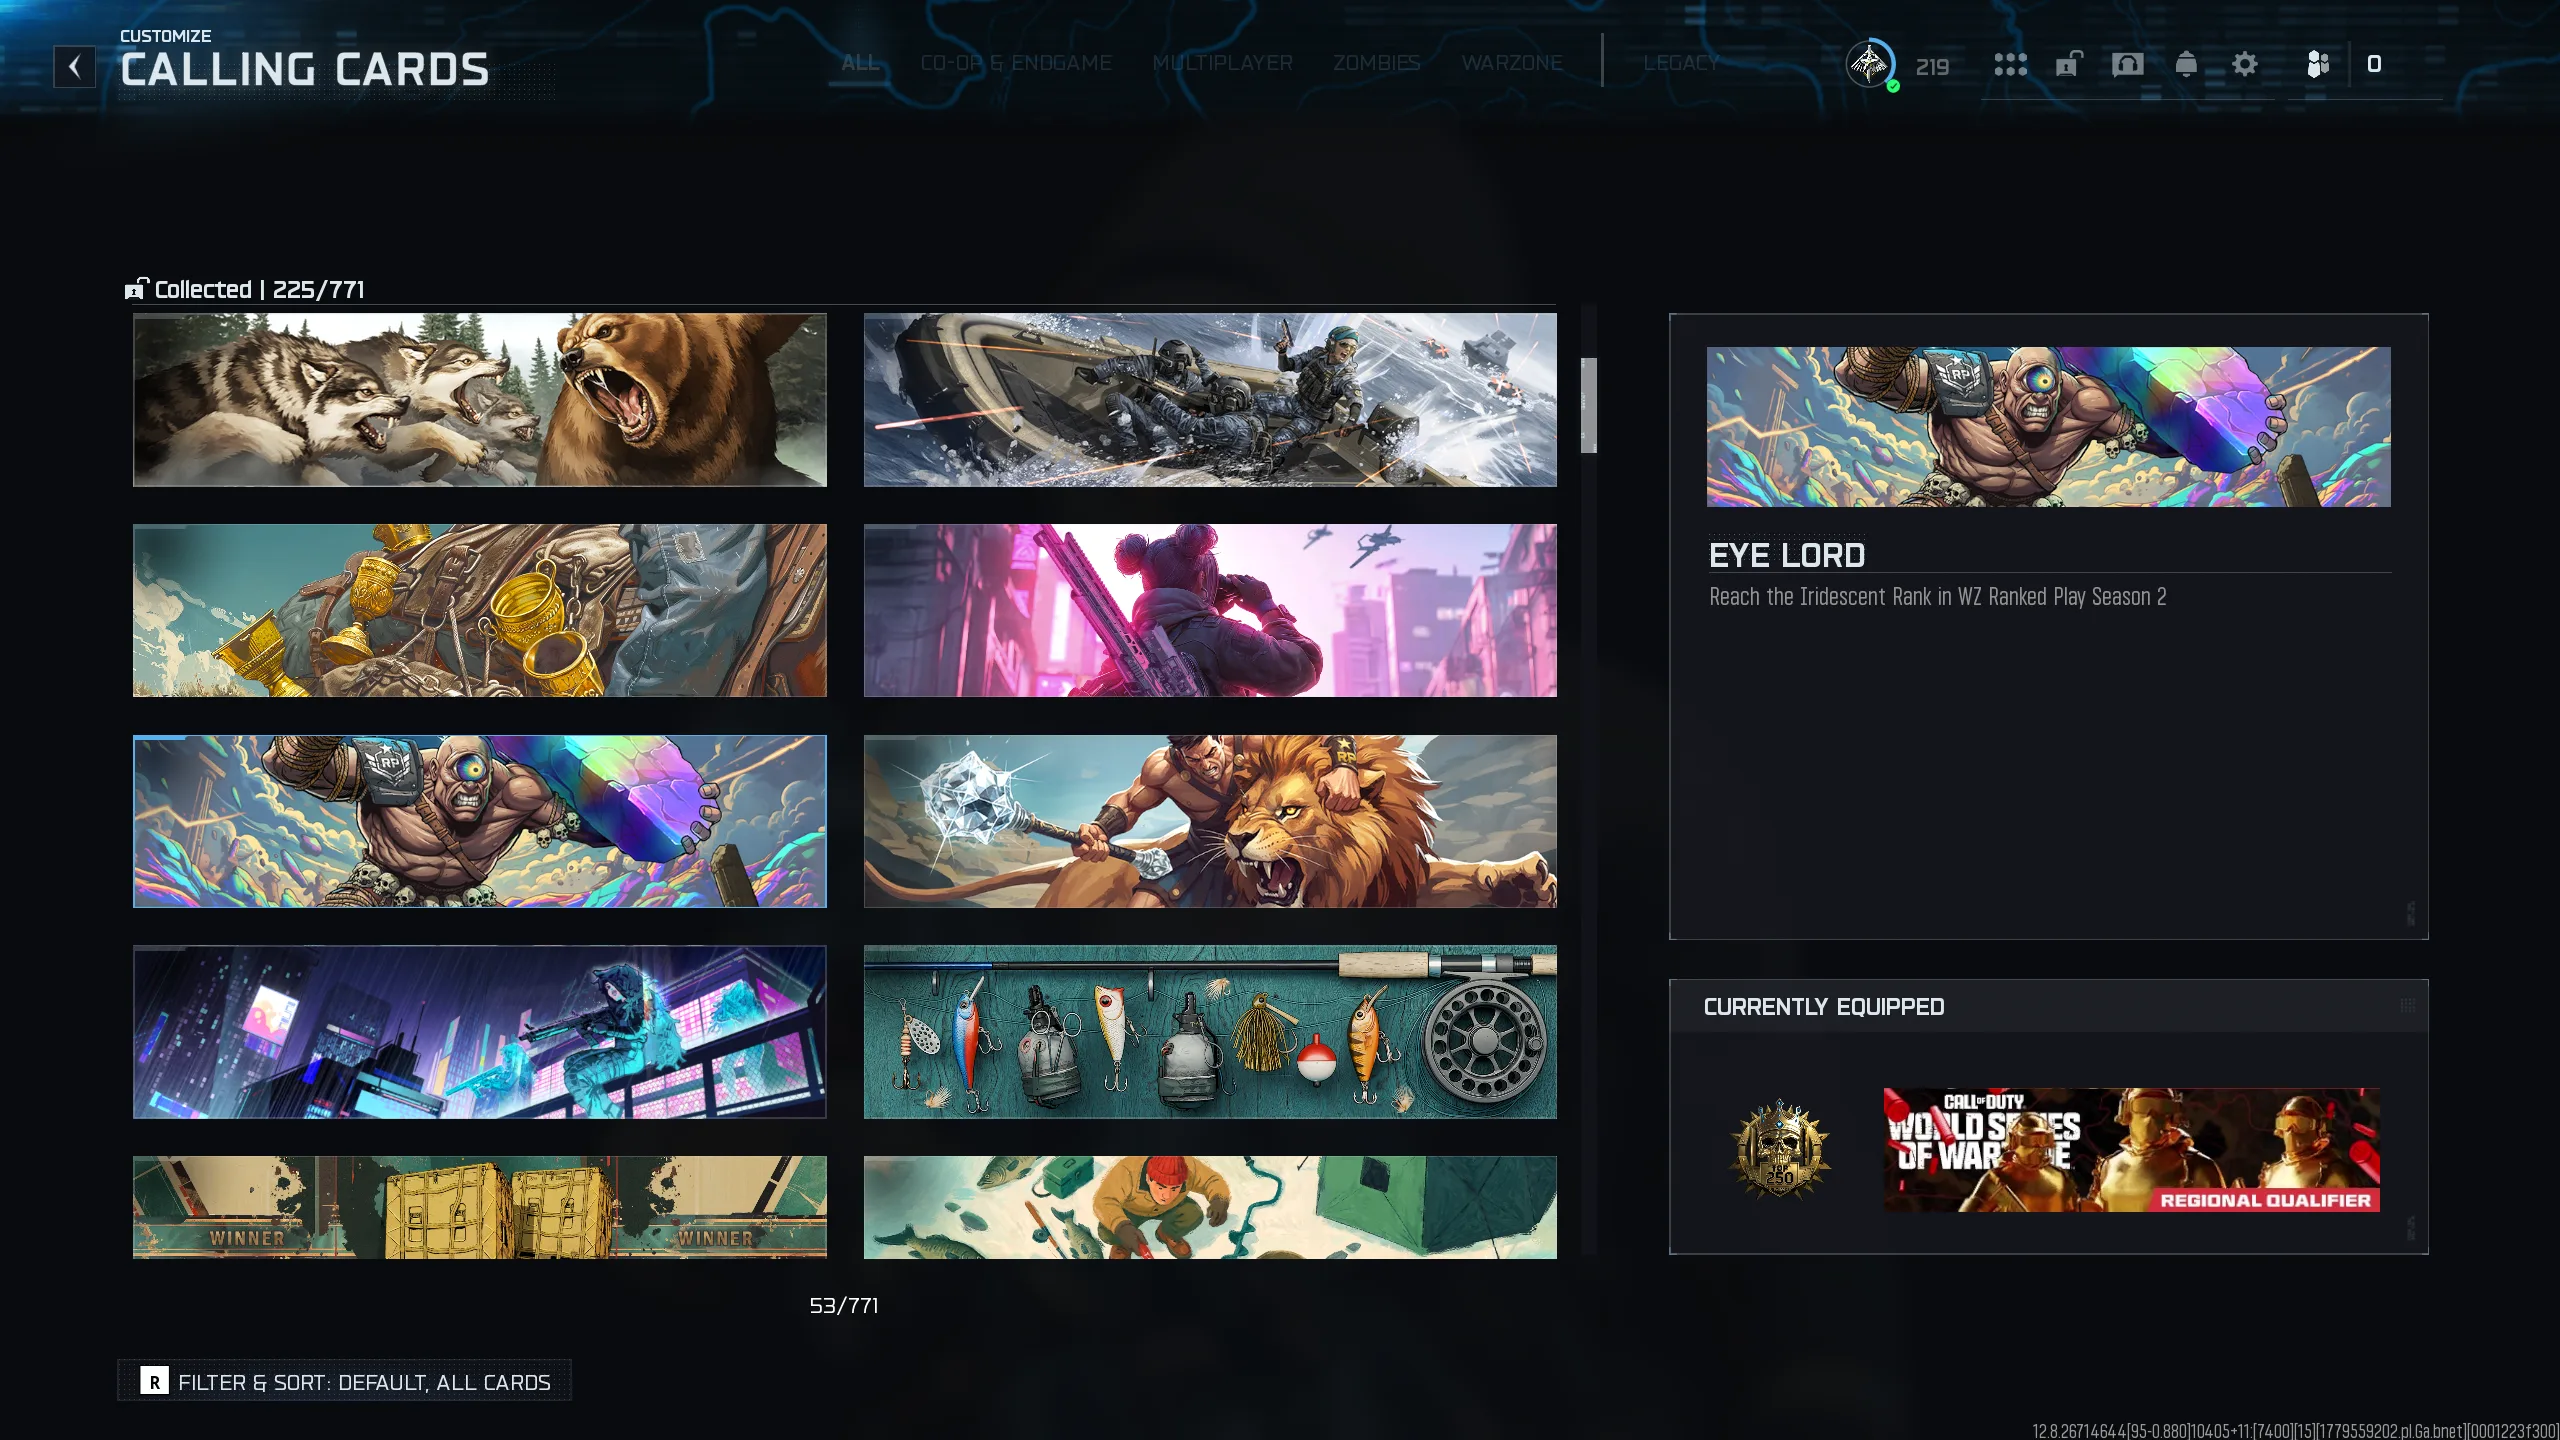Click the 219 player level number
This screenshot has height=1440, width=2560.
click(x=1932, y=67)
